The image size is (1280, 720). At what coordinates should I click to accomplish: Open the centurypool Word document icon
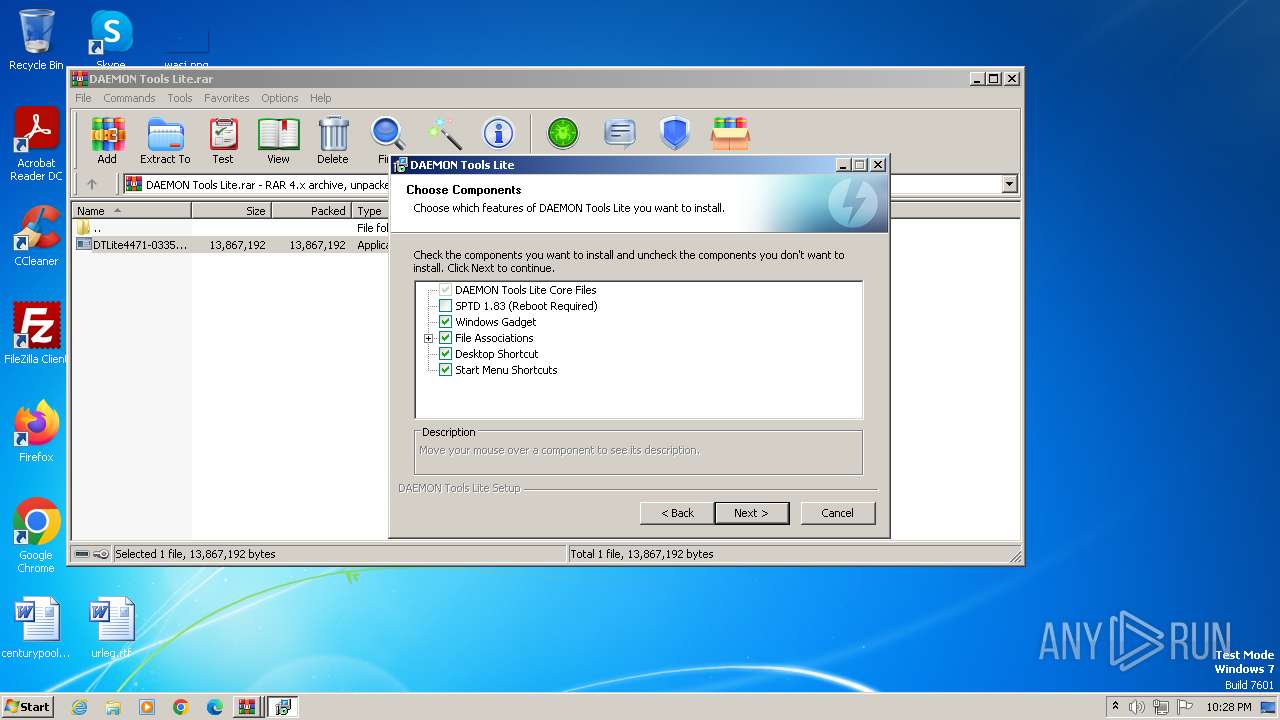(x=36, y=628)
